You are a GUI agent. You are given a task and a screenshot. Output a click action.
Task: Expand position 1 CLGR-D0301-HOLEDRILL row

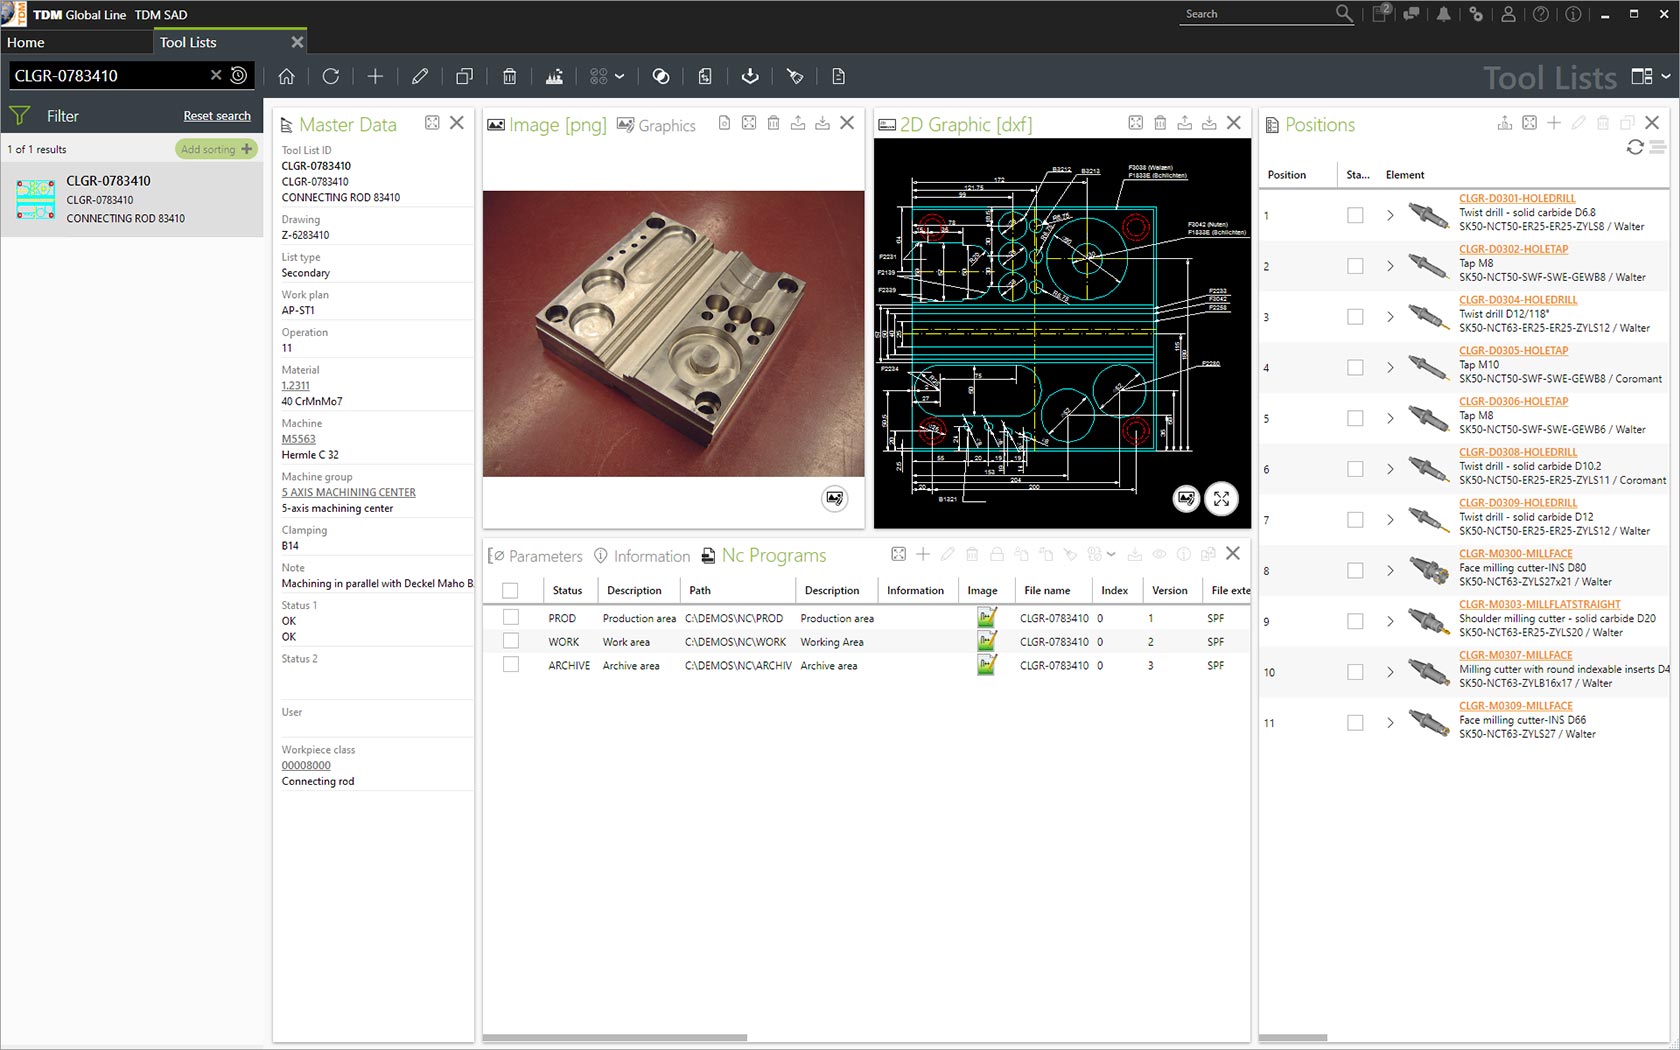pos(1390,215)
